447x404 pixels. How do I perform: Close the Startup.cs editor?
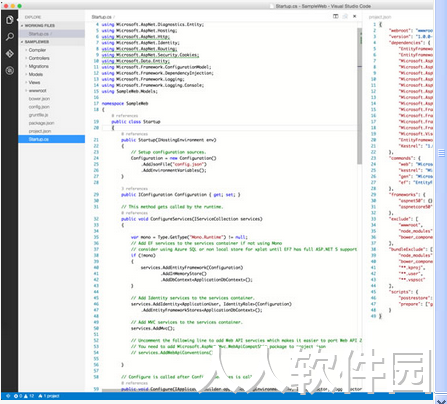click(x=355, y=16)
